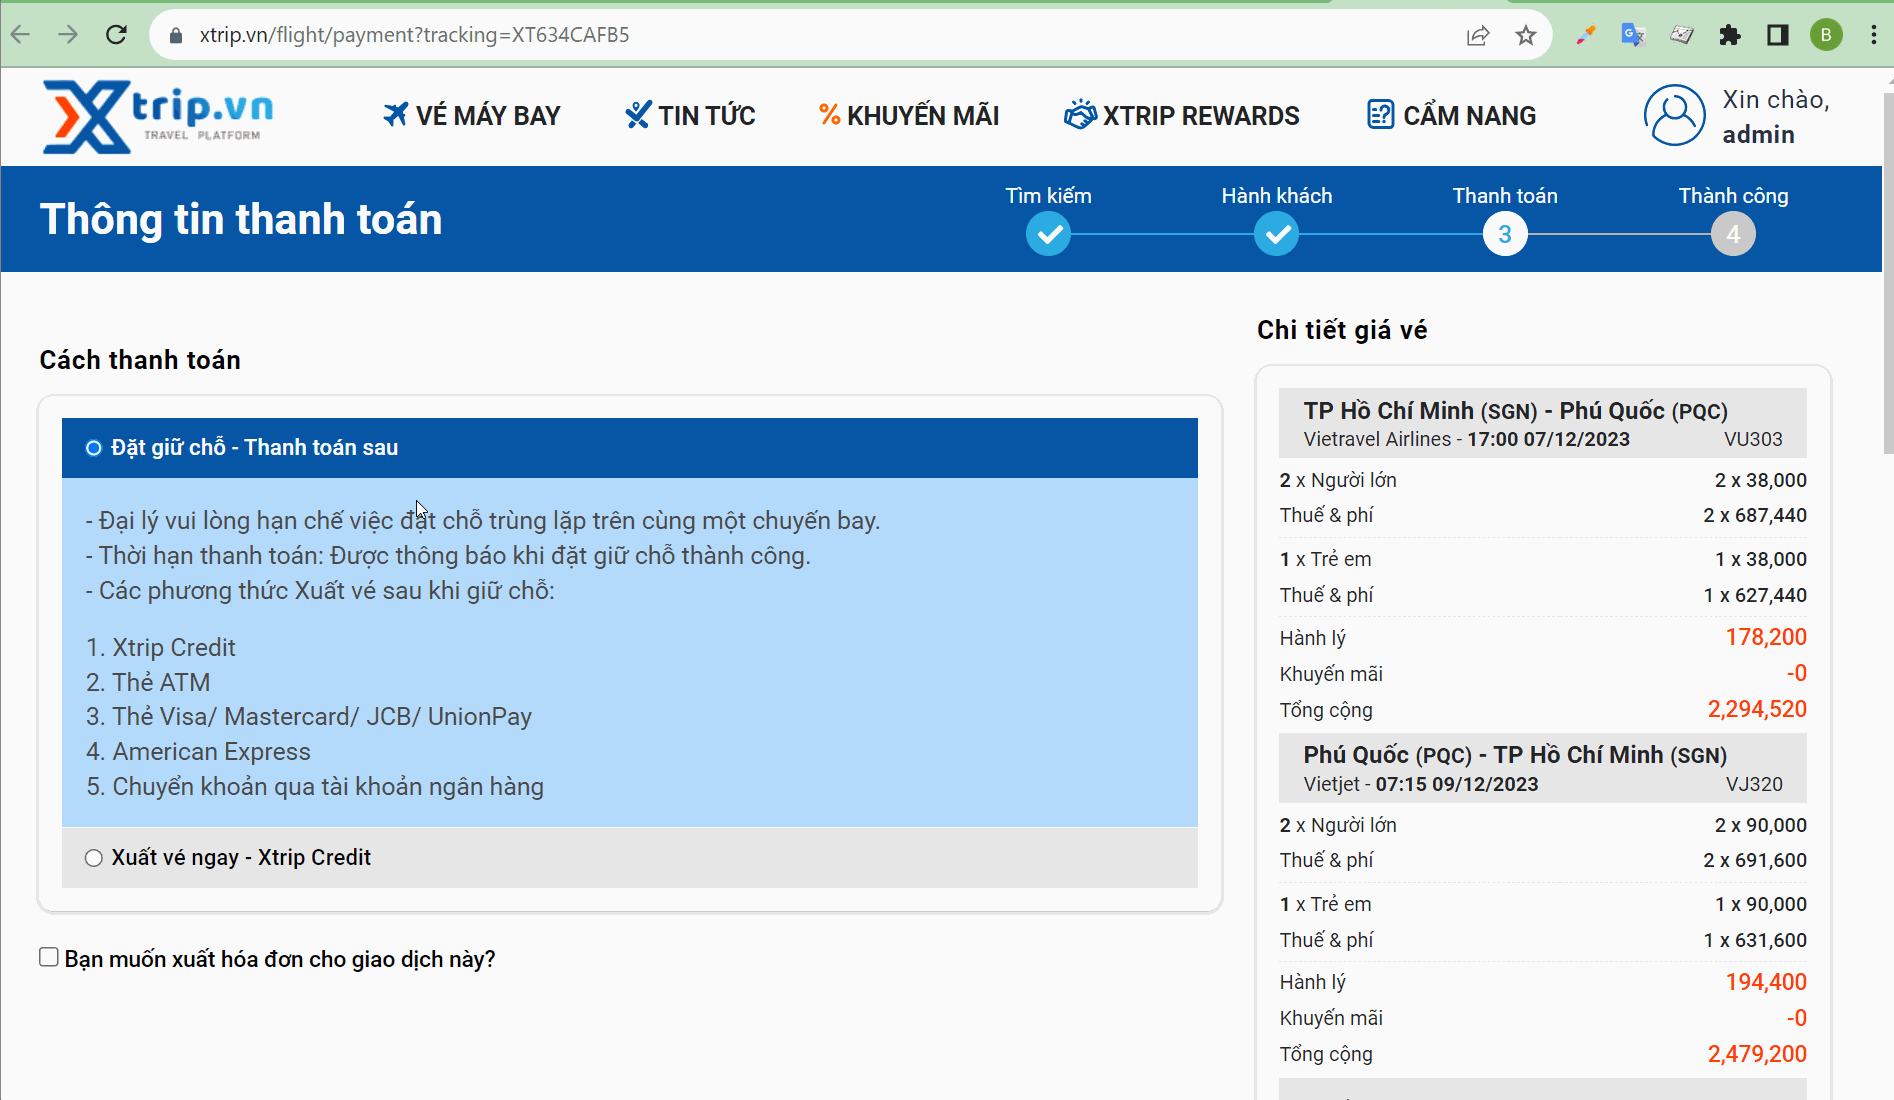Share this page via address bar icon

pyautogui.click(x=1478, y=35)
